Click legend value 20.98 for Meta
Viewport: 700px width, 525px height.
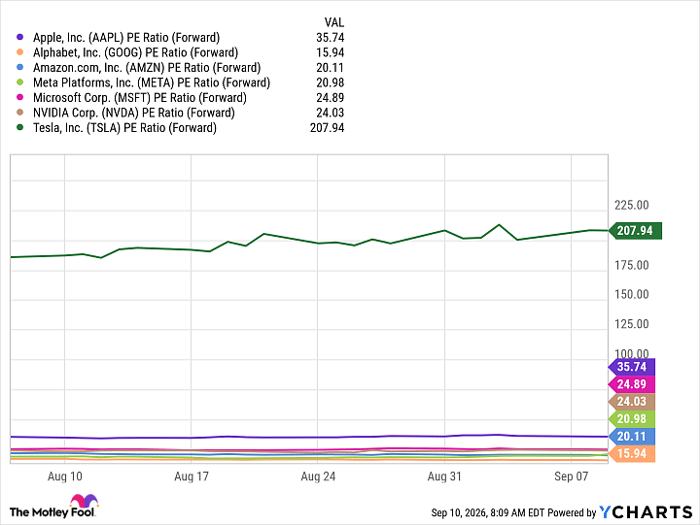[330, 83]
